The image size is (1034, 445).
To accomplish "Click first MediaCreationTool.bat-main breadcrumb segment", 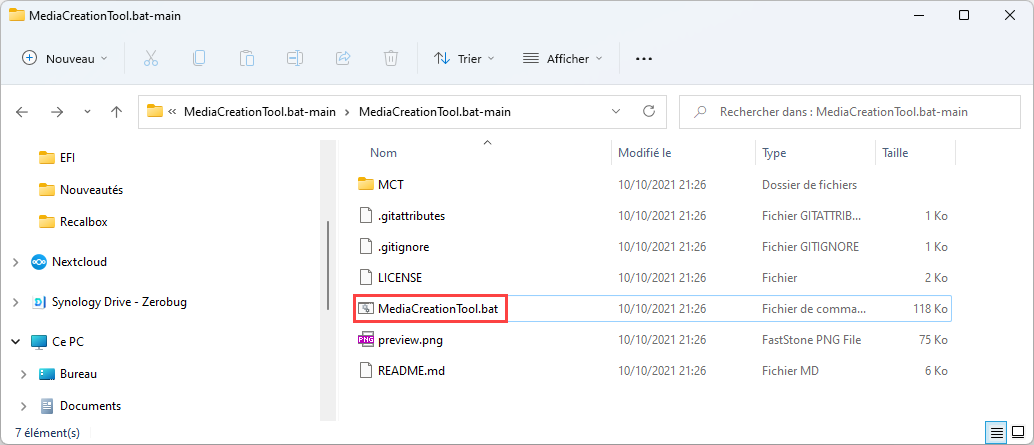I will pyautogui.click(x=260, y=112).
